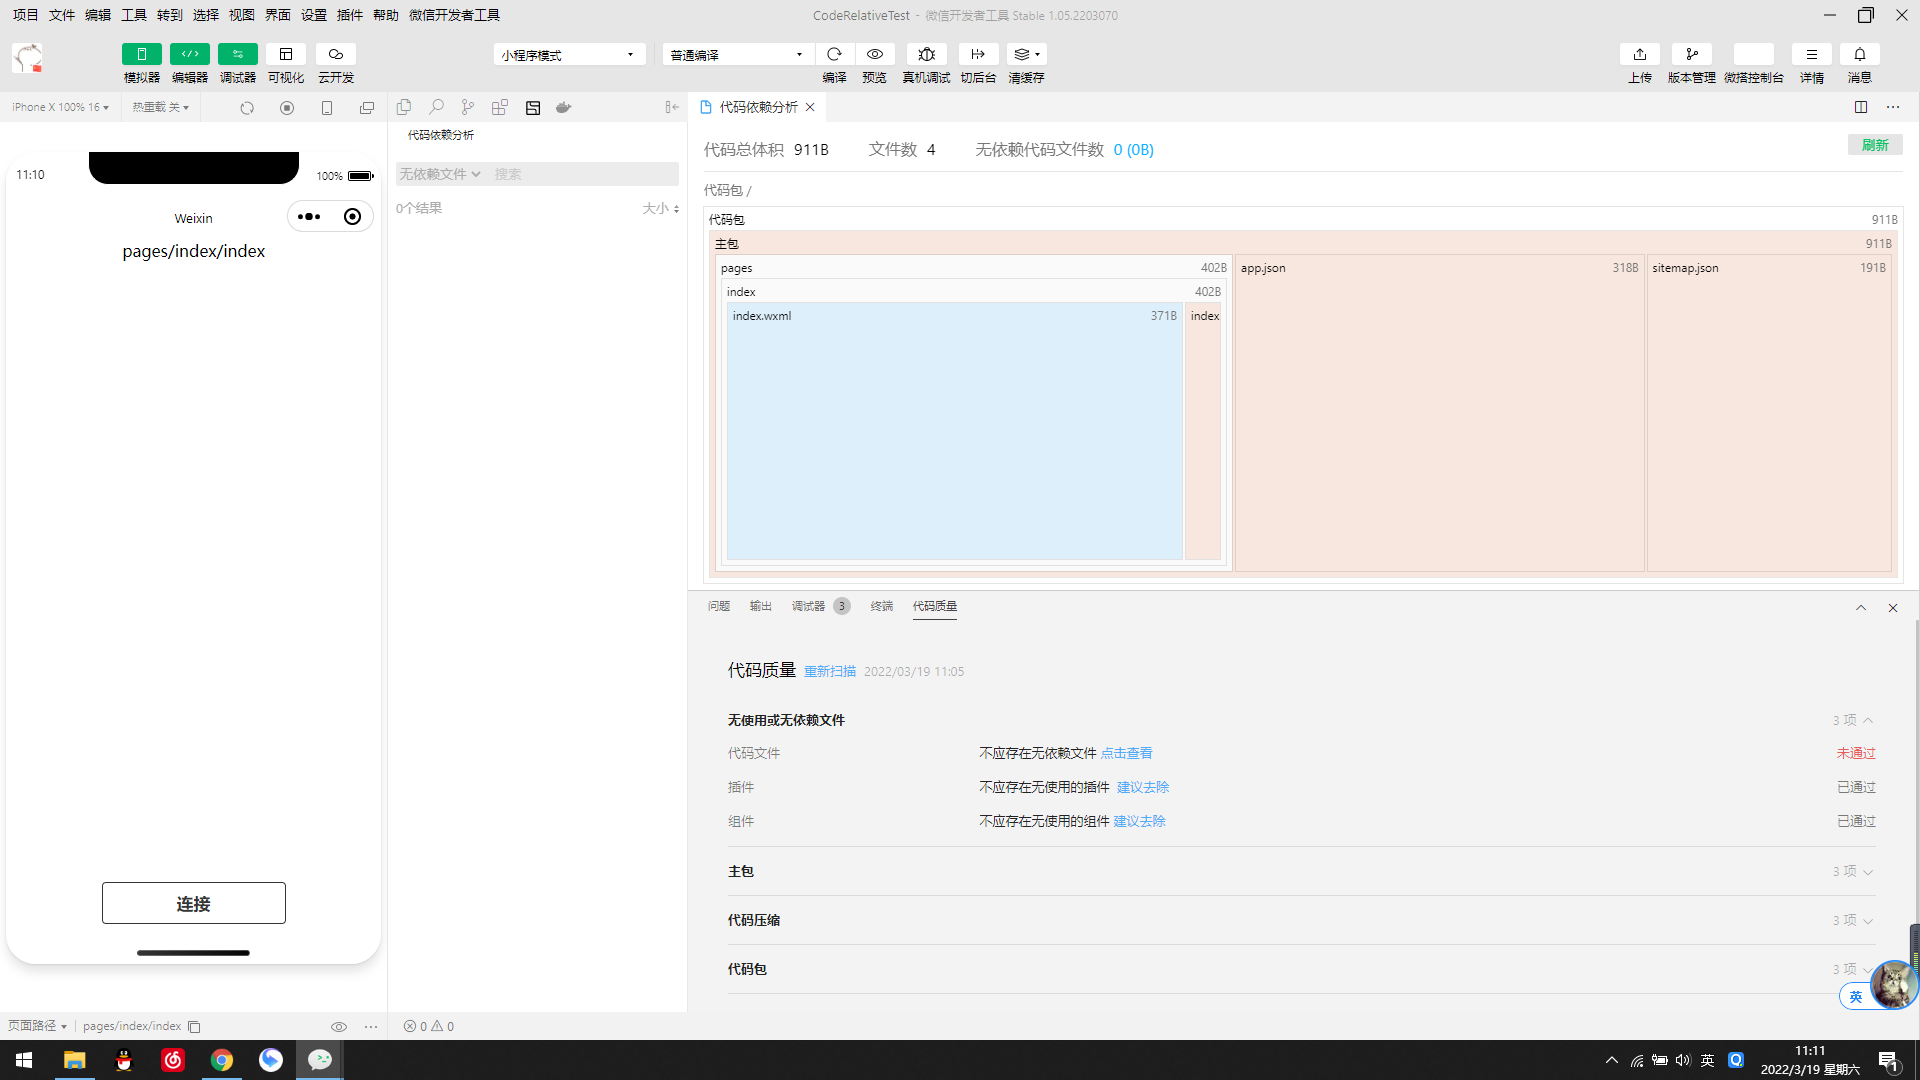Toggle the debugger panel button
The width and height of the screenshot is (1920, 1080).
pos(237,54)
